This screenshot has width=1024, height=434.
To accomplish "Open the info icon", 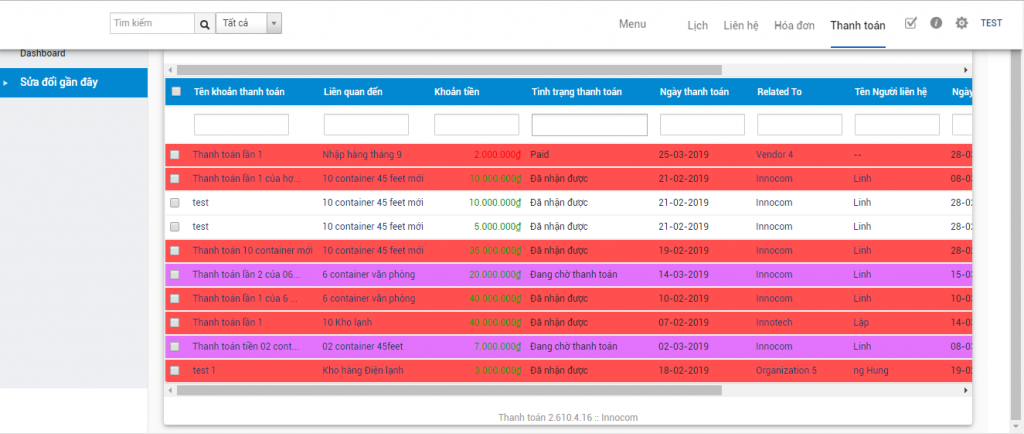I will pos(936,23).
